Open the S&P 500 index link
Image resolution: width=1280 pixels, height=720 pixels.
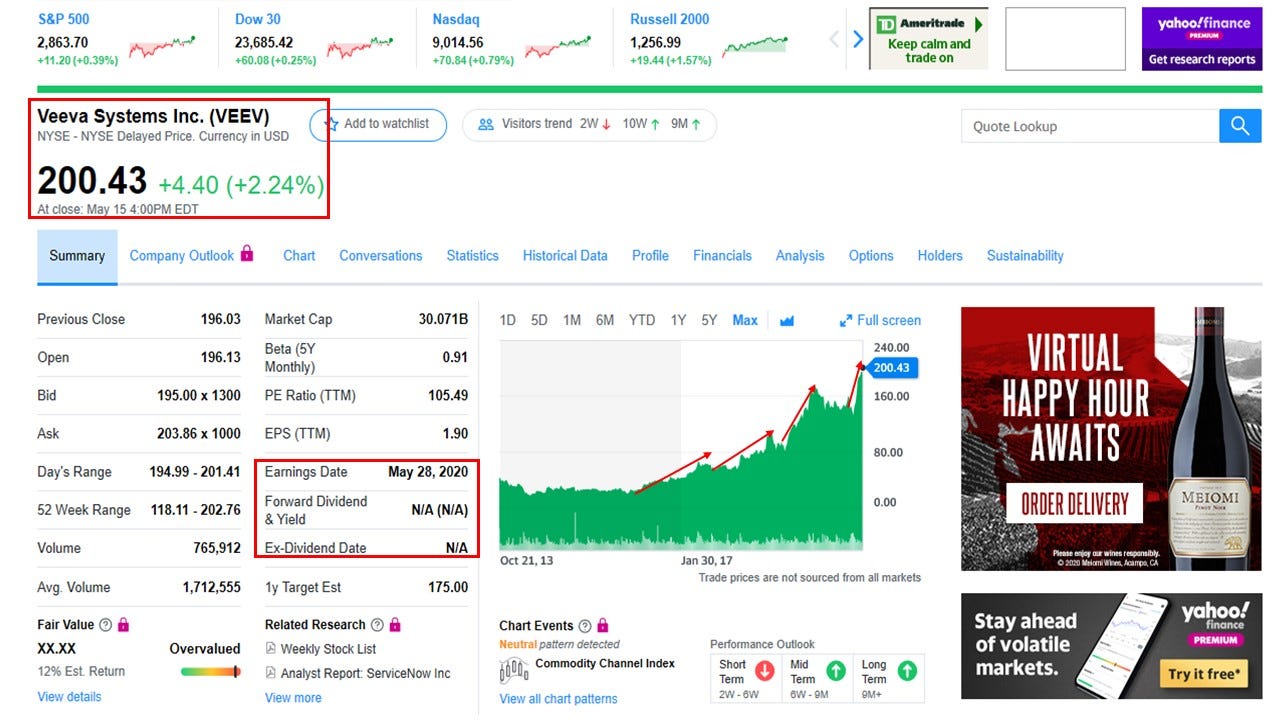tap(63, 19)
